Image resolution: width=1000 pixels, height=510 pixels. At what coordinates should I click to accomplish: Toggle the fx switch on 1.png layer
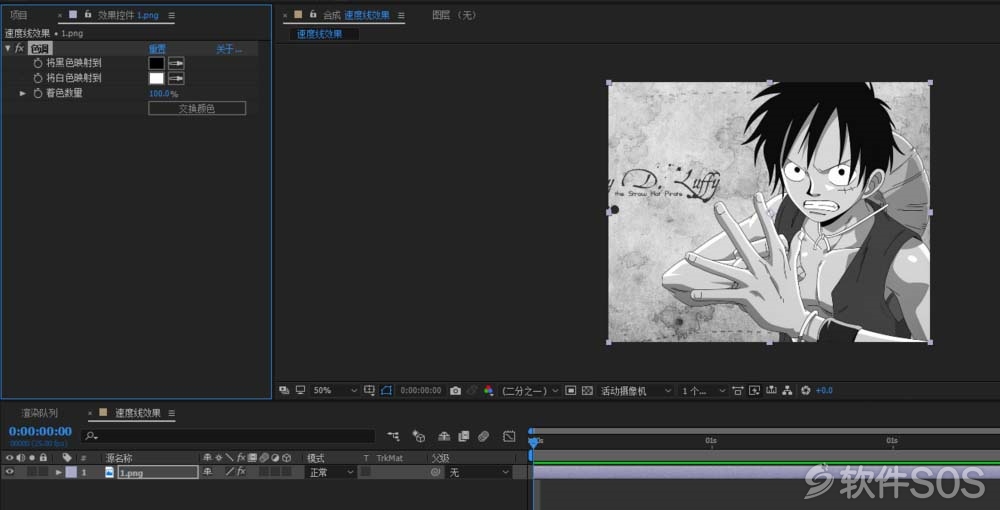click(x=241, y=472)
